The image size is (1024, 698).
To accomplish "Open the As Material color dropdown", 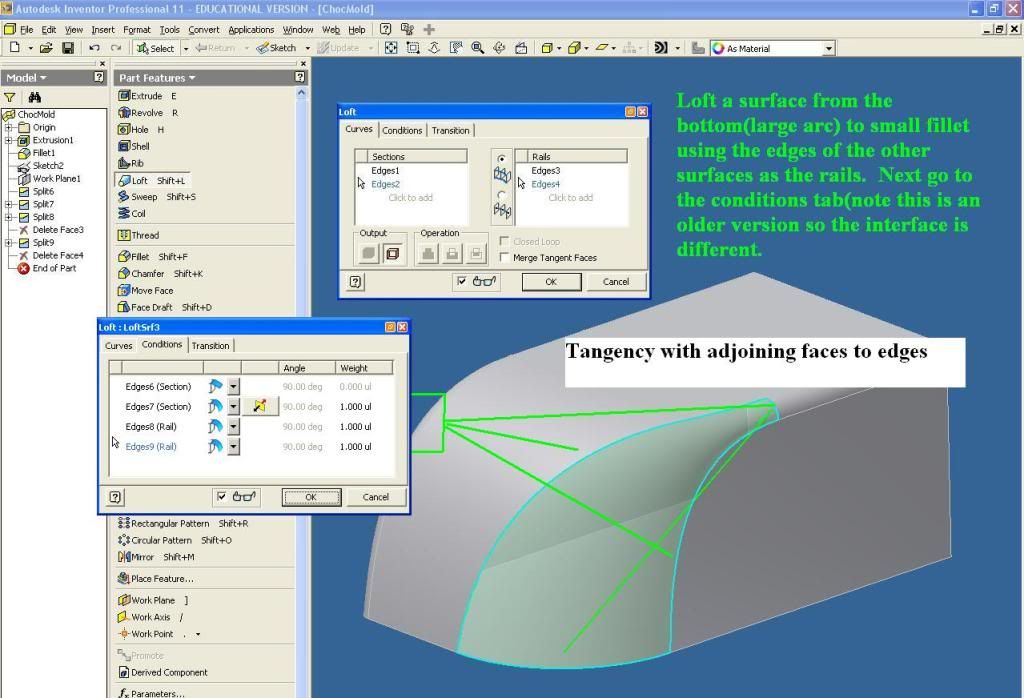I will (x=829, y=48).
